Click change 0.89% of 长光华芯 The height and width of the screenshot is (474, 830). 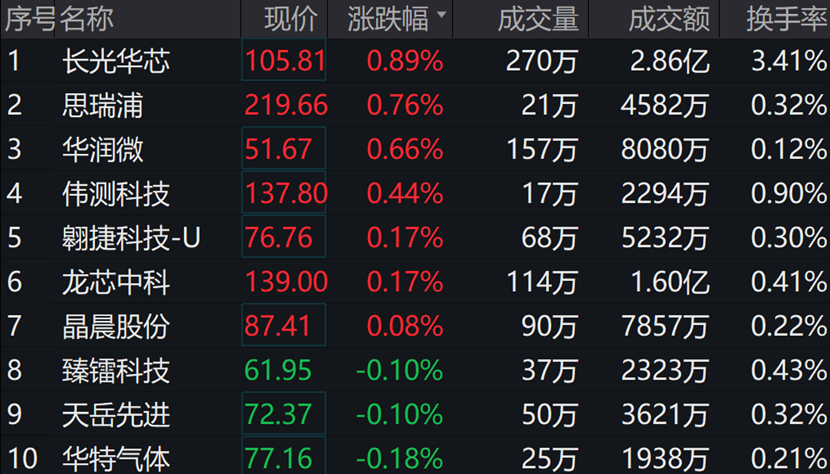405,61
